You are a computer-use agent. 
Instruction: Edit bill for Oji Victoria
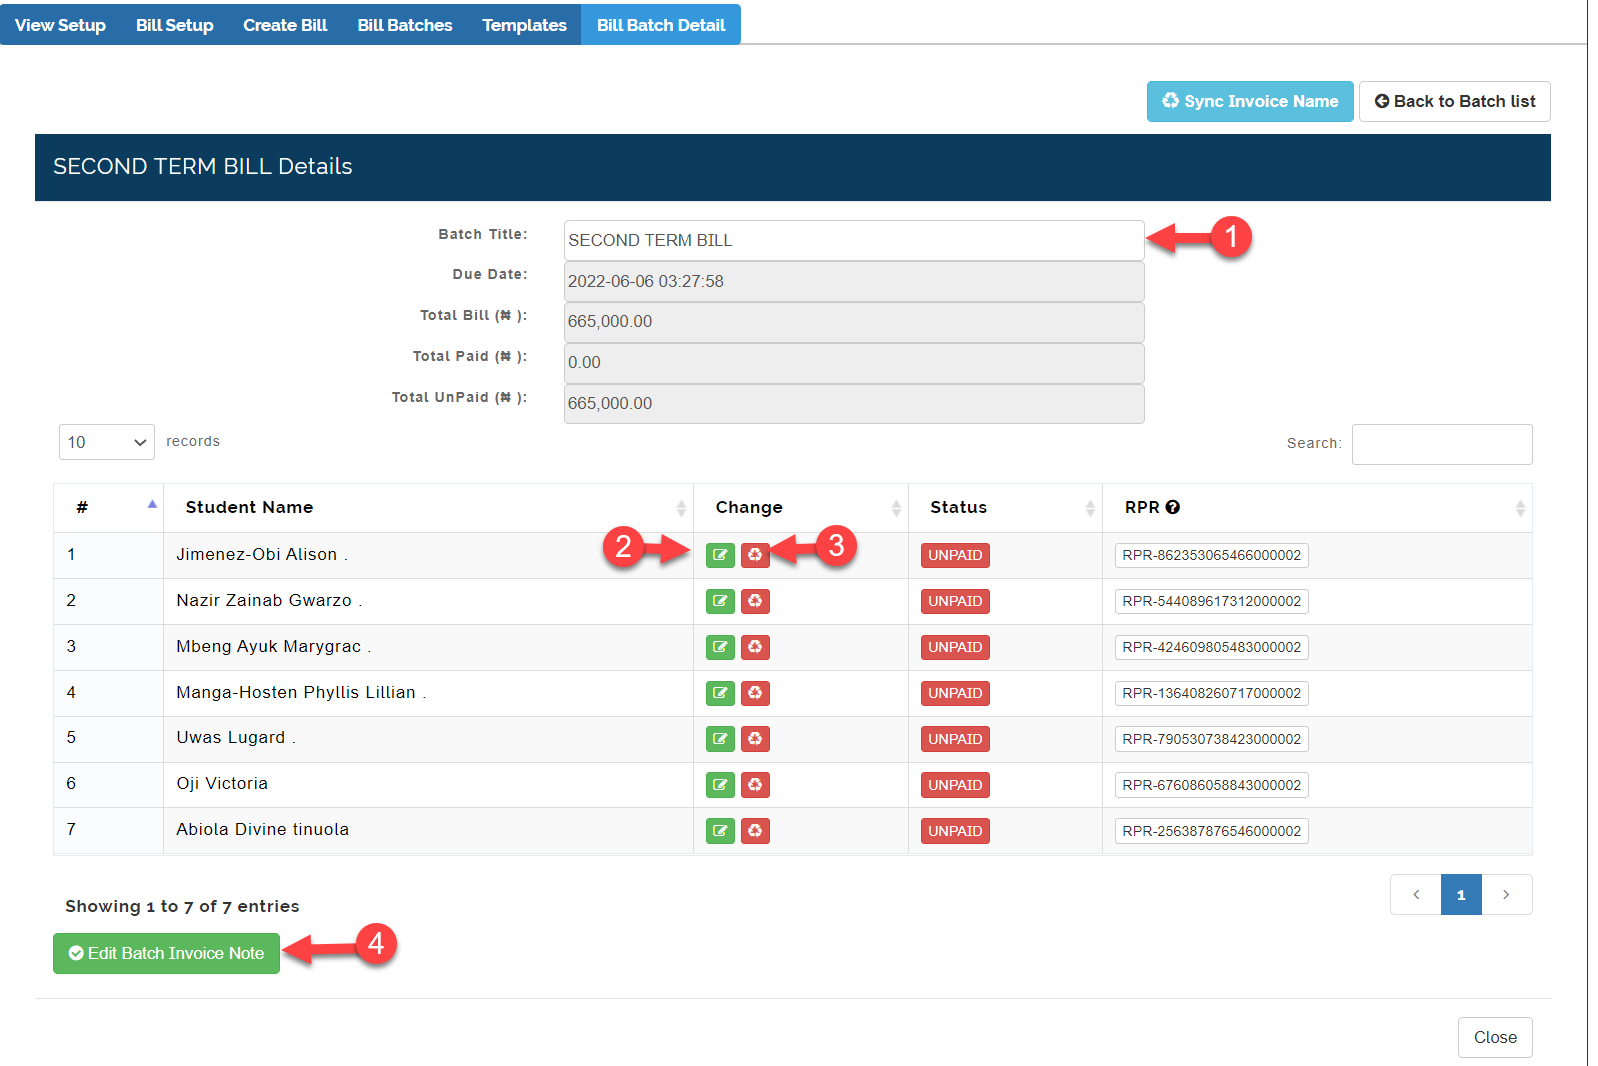coord(720,785)
